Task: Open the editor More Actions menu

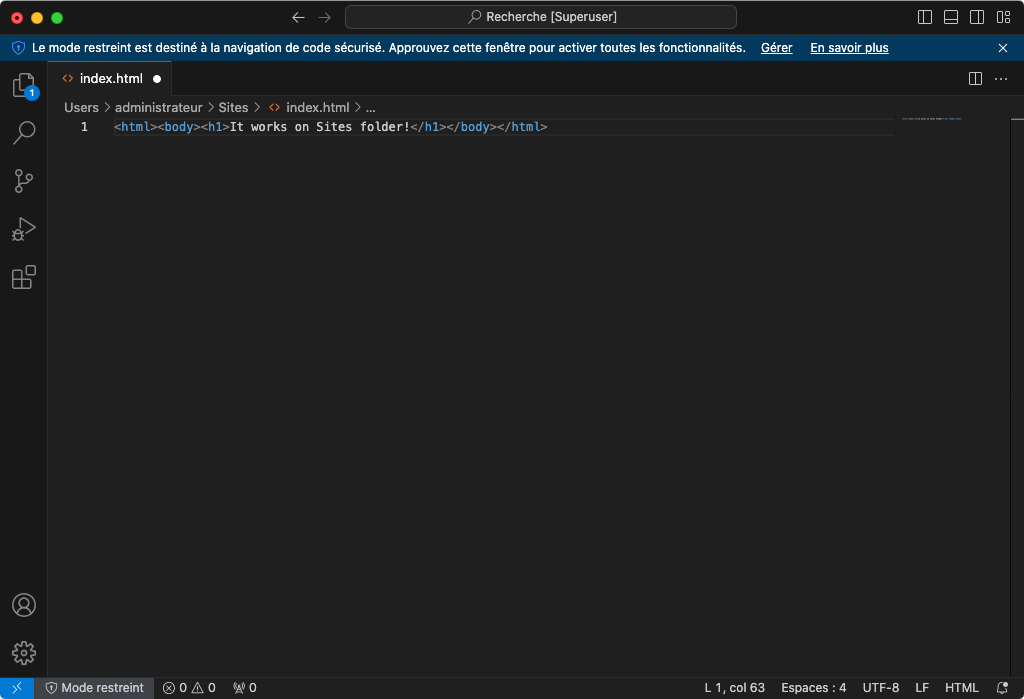Action: pyautogui.click(x=1001, y=79)
